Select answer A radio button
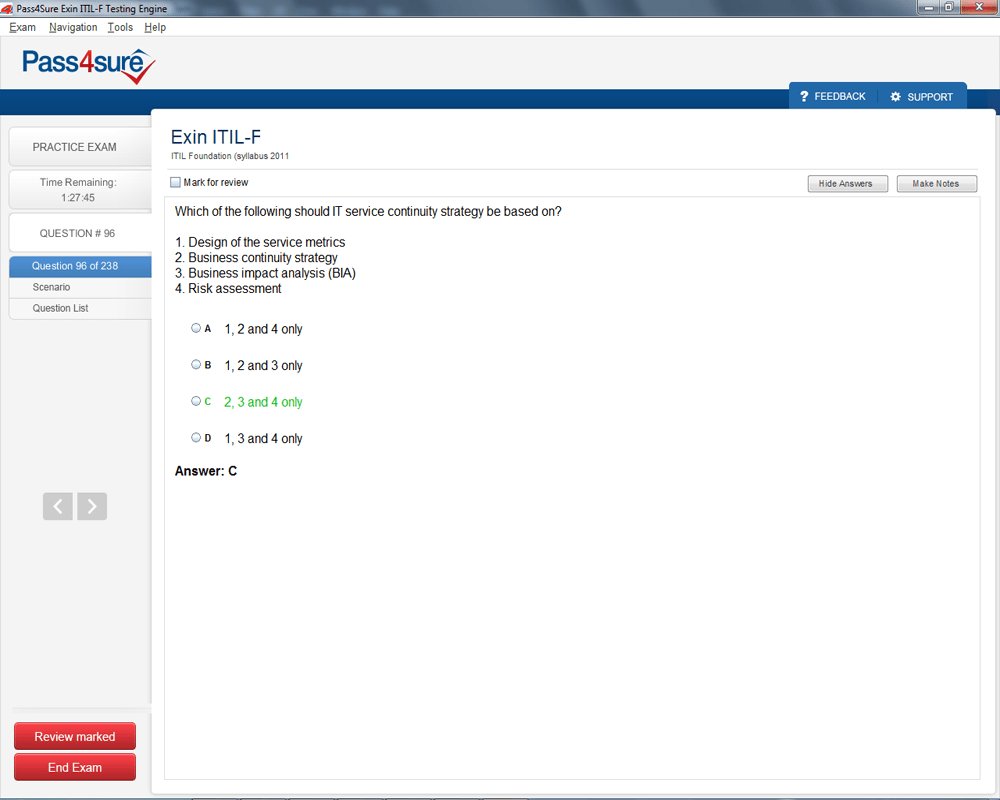The image size is (1000, 800). pyautogui.click(x=196, y=328)
